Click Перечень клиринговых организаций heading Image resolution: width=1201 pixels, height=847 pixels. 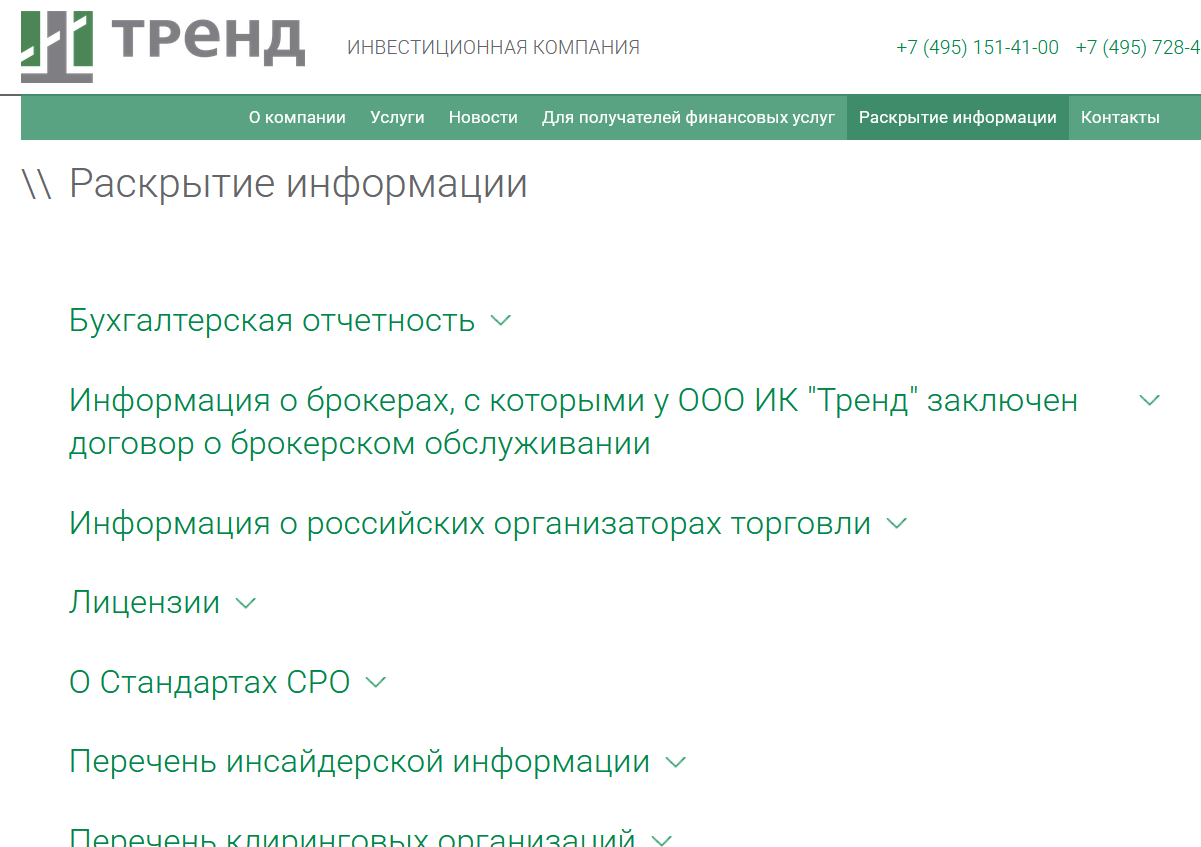[x=353, y=836]
